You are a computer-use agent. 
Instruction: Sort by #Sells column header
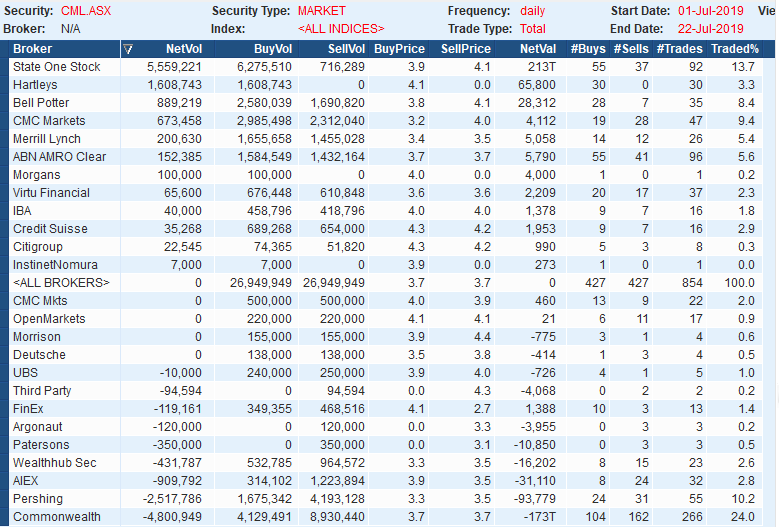[631, 49]
